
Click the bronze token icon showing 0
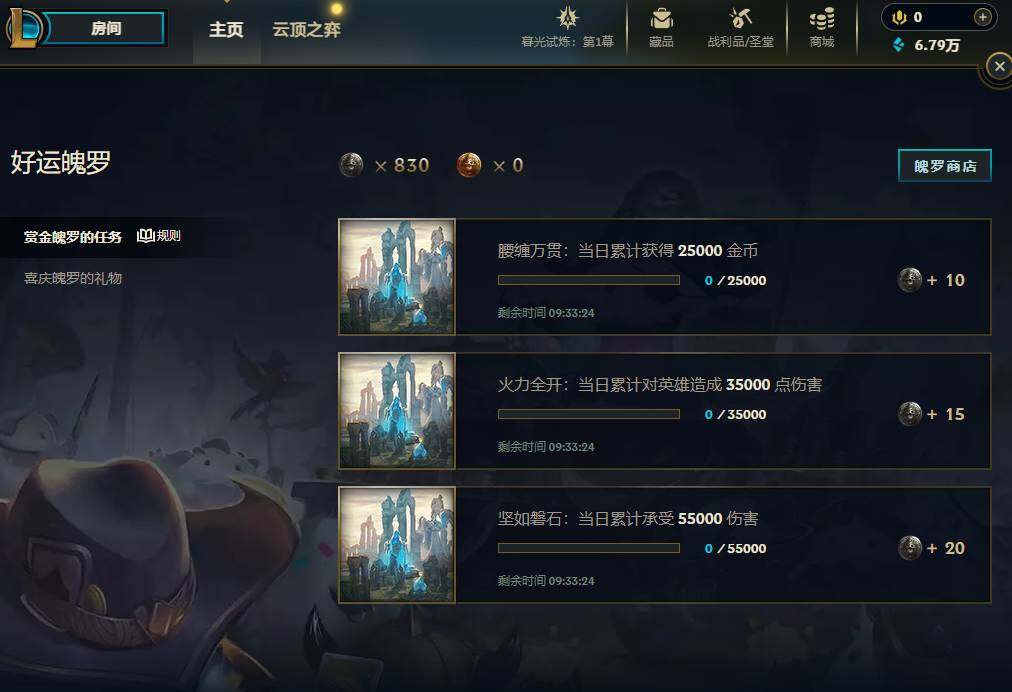pos(469,165)
